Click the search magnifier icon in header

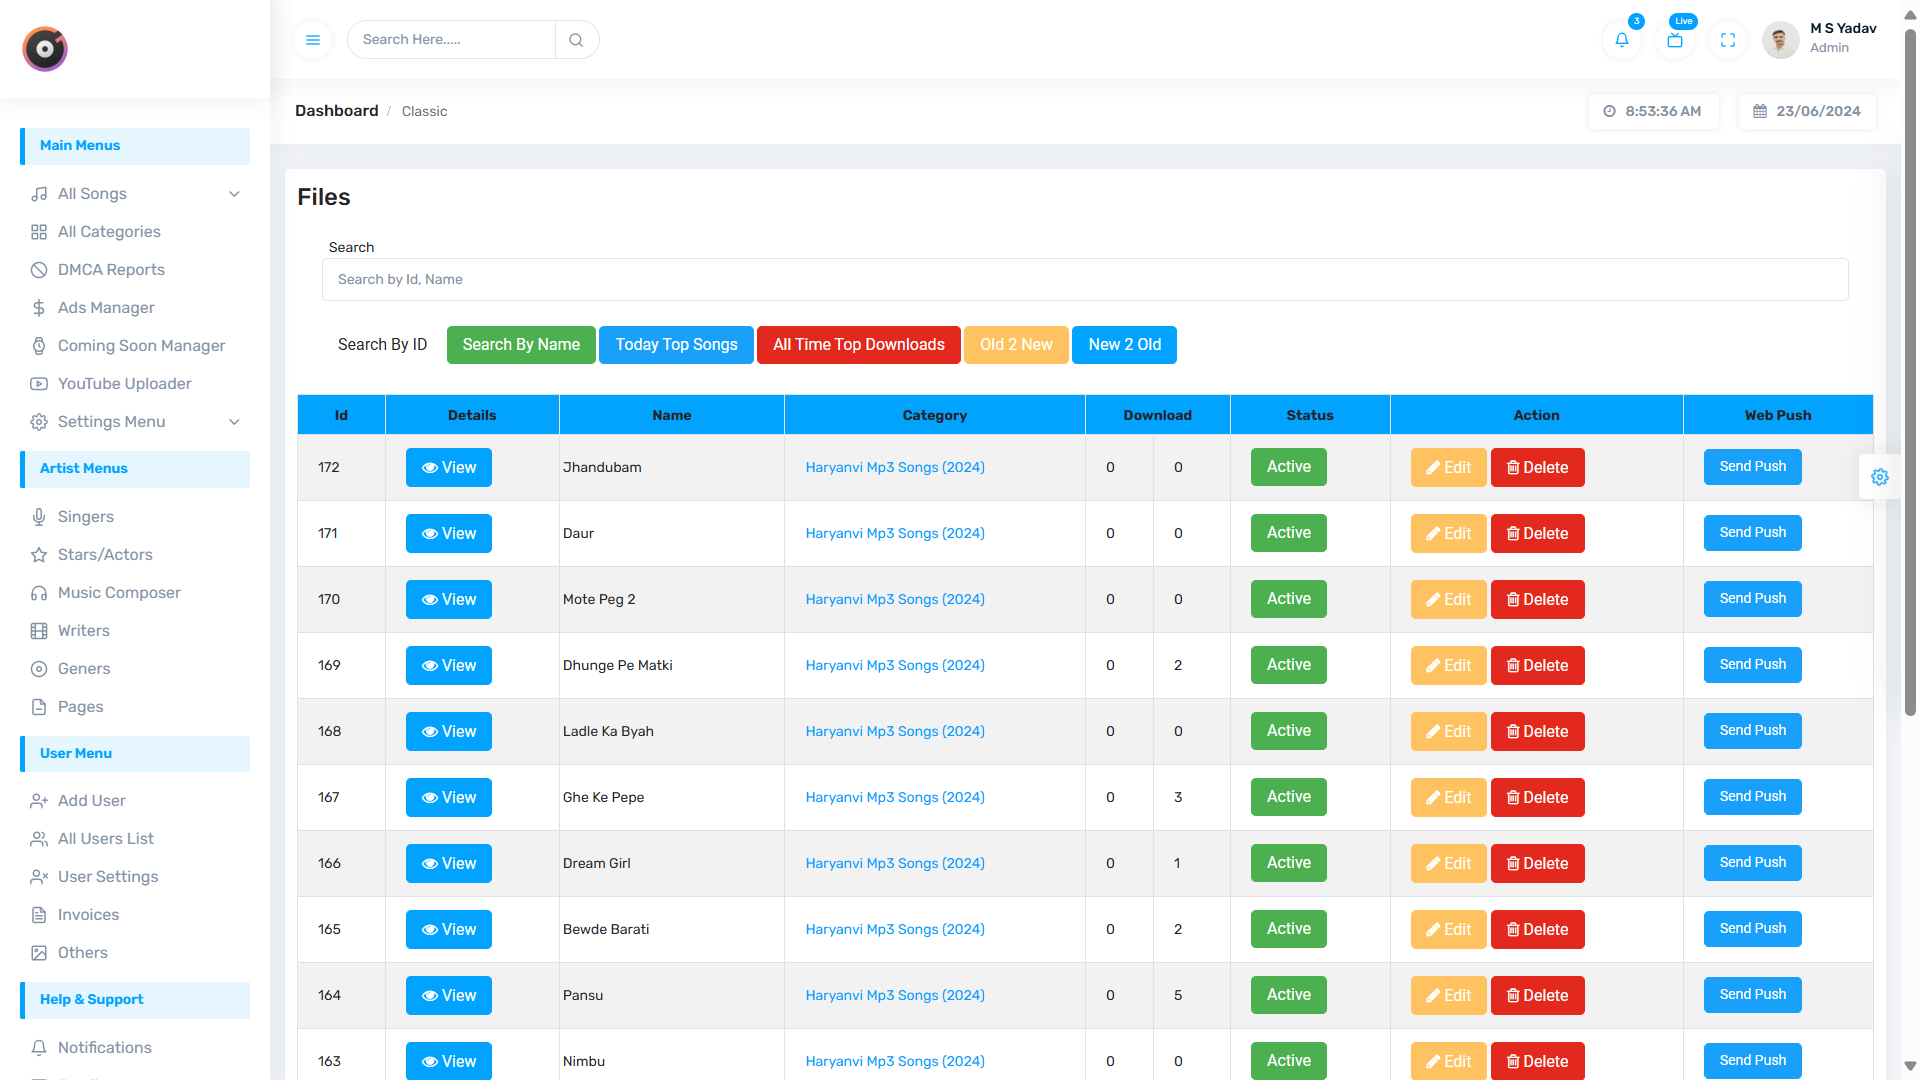(x=576, y=40)
